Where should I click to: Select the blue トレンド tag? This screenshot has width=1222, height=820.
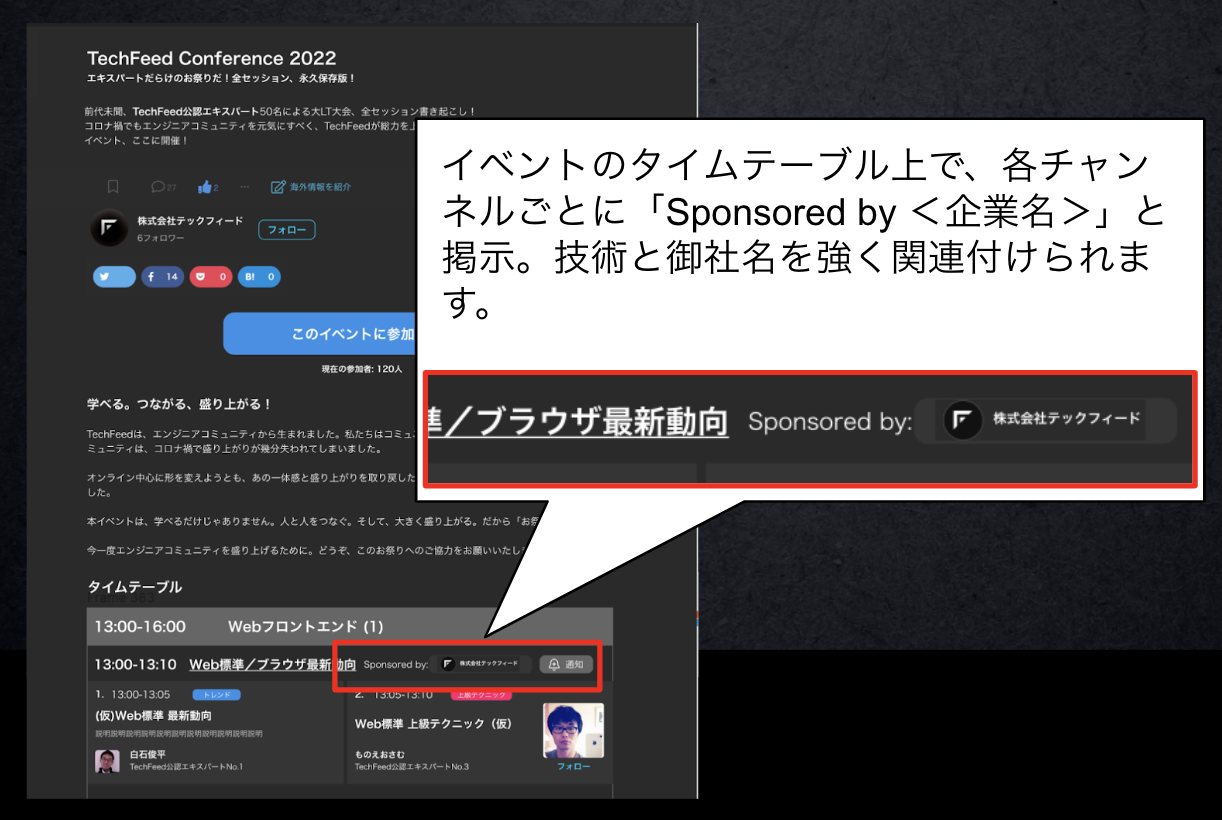point(216,694)
